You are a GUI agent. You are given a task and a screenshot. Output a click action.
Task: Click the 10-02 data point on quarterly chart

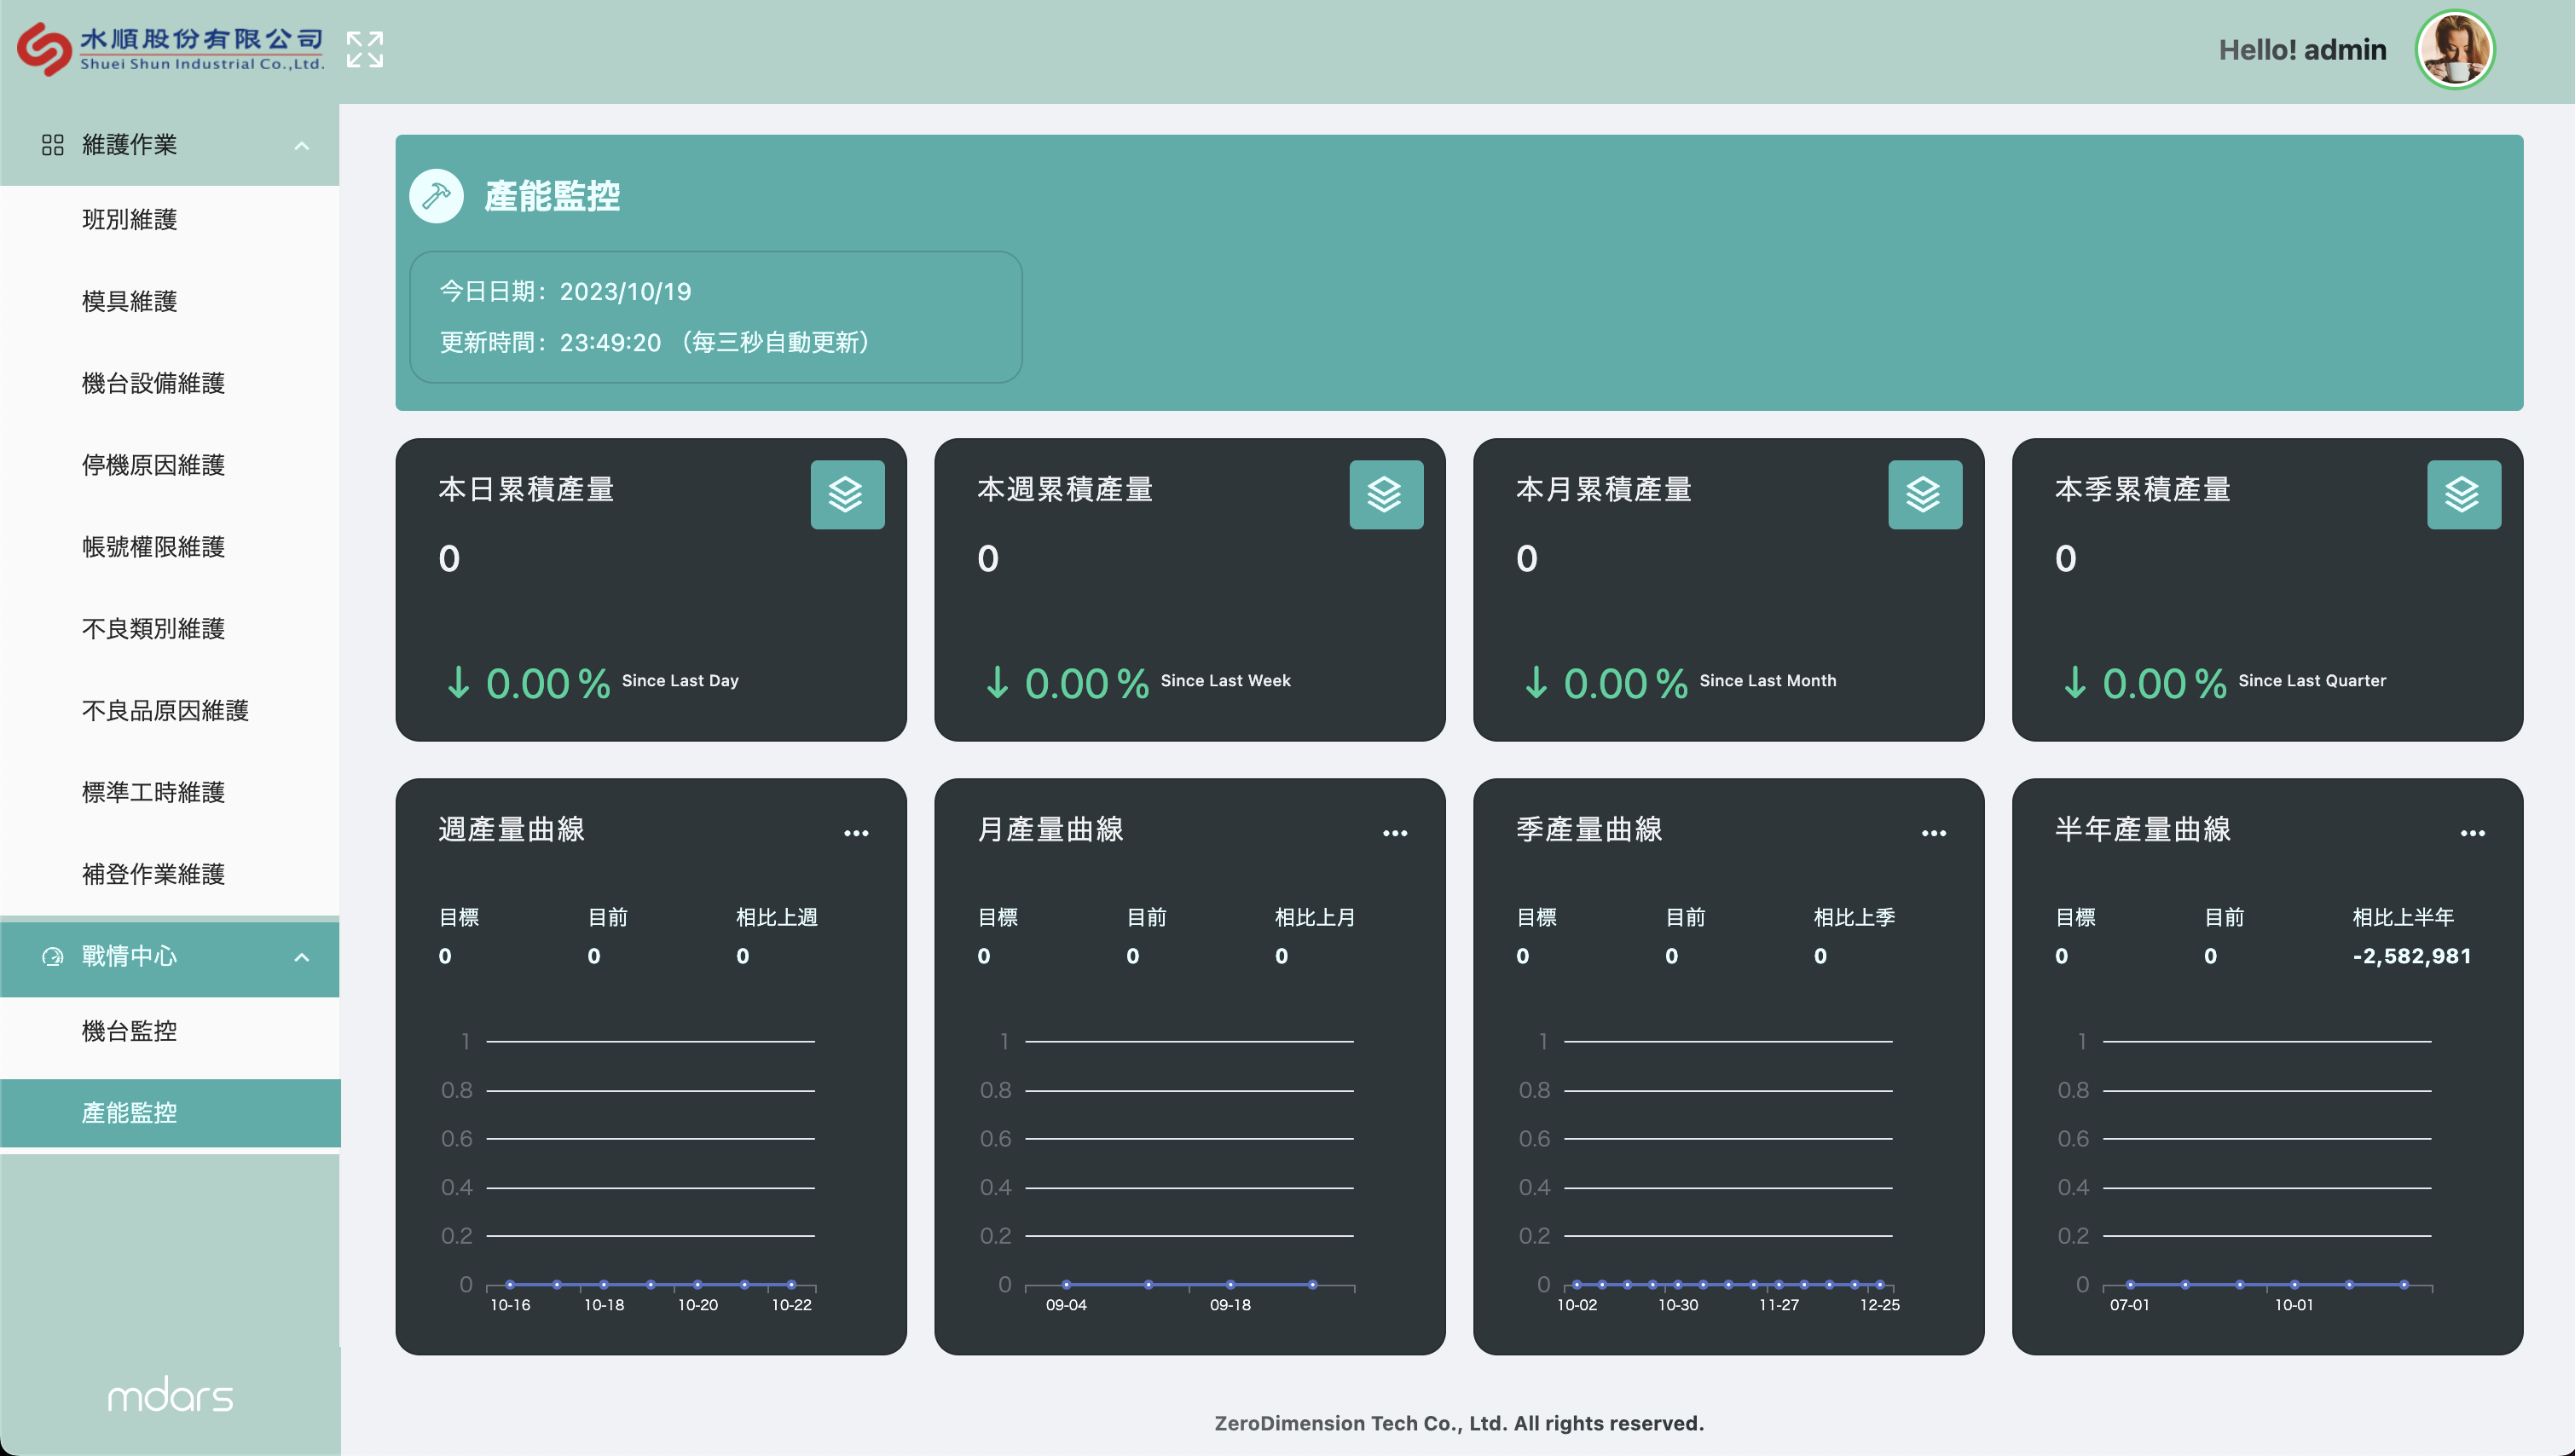click(x=1577, y=1285)
